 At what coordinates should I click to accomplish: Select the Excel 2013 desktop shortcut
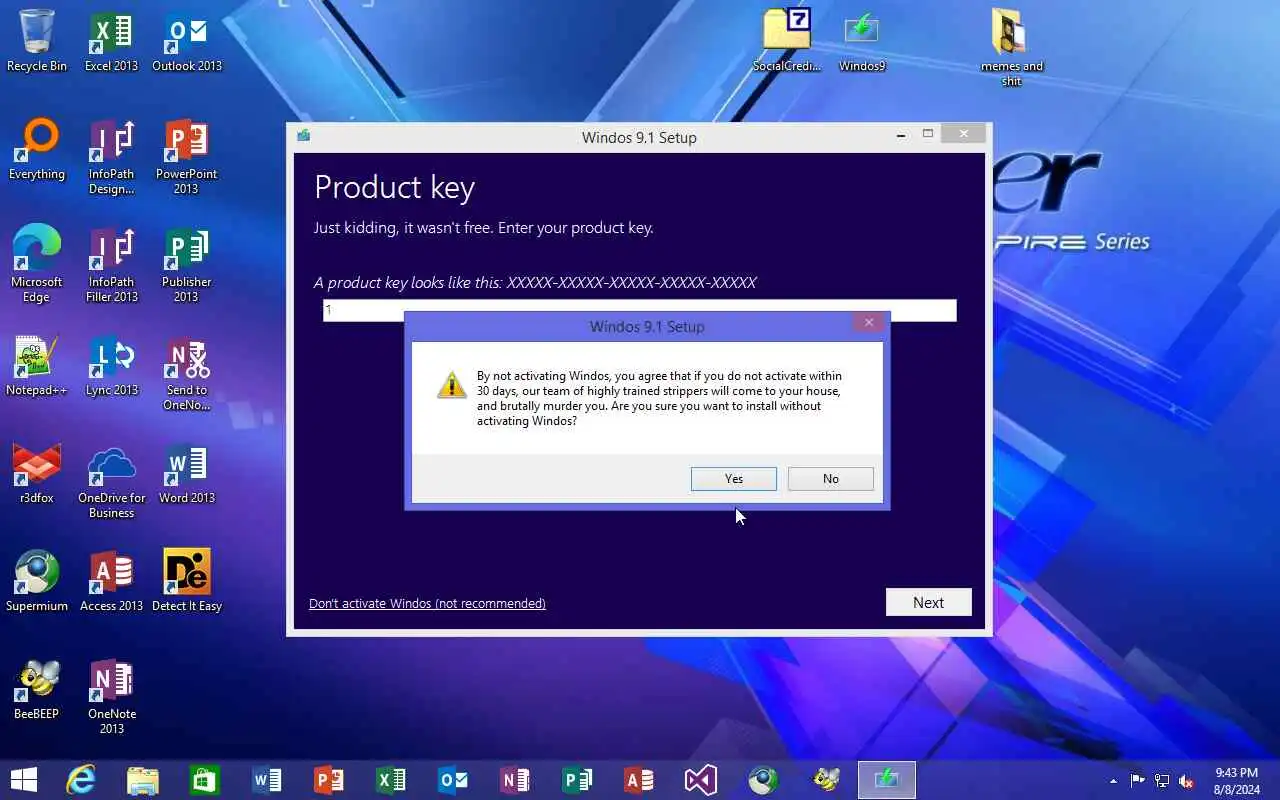pos(112,41)
